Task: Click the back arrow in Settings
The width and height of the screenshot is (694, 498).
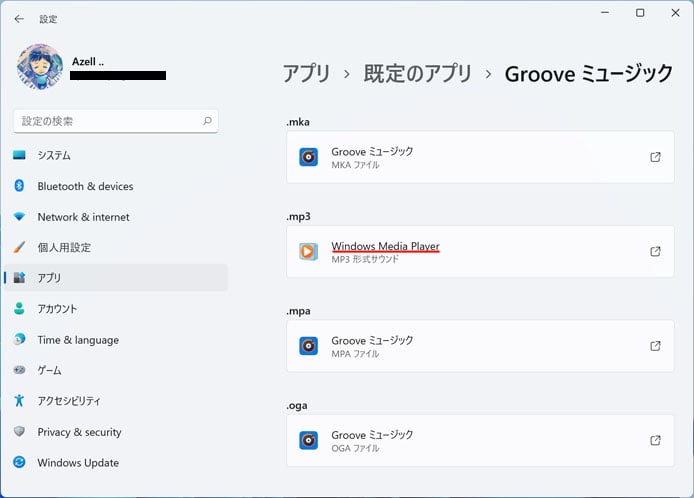Action: click(19, 19)
